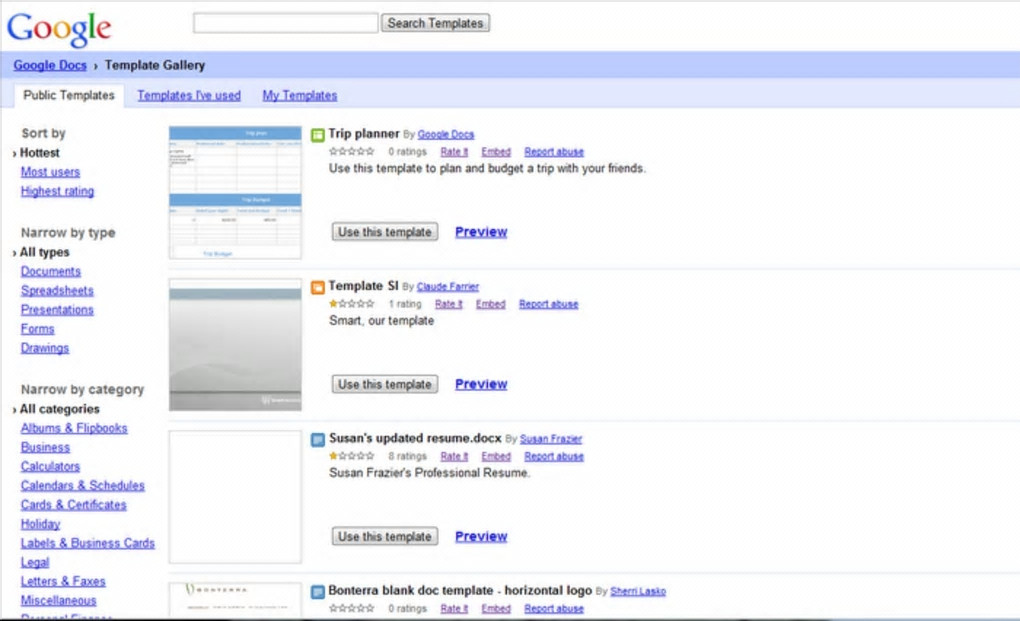Narrow type to Presentations
Viewport: 1020px width, 621px height.
point(57,310)
